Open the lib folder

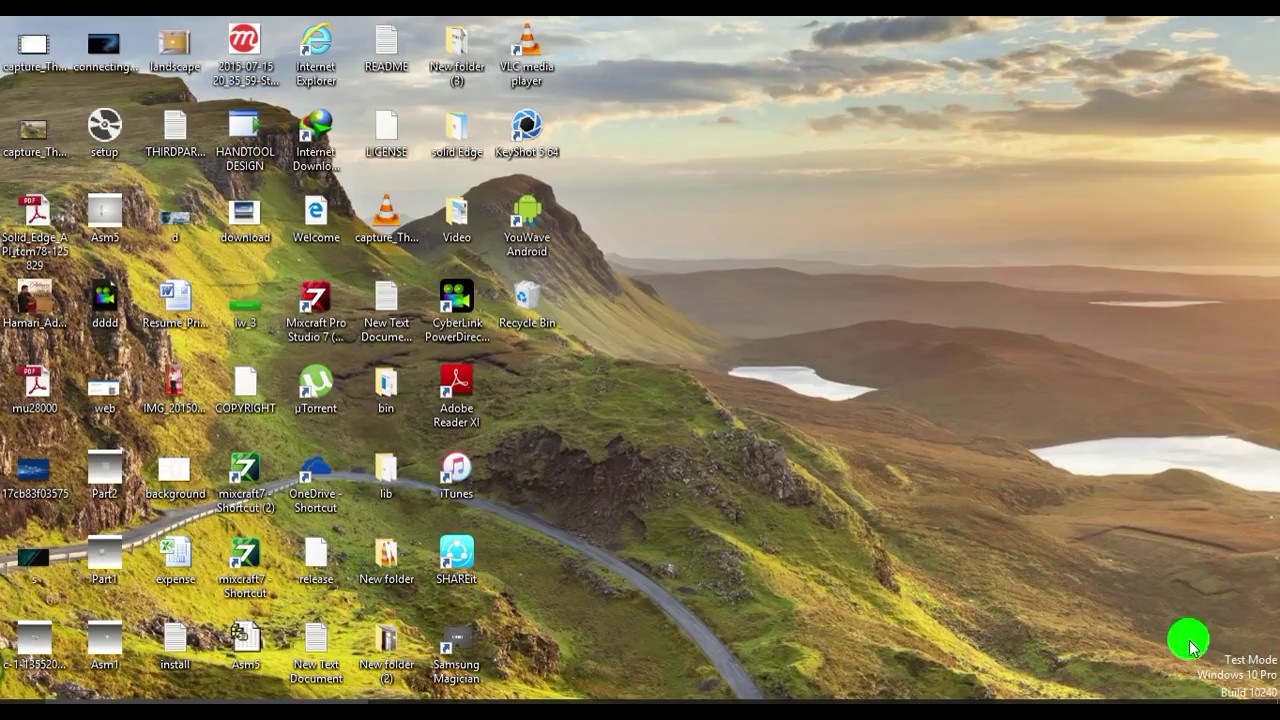(386, 476)
